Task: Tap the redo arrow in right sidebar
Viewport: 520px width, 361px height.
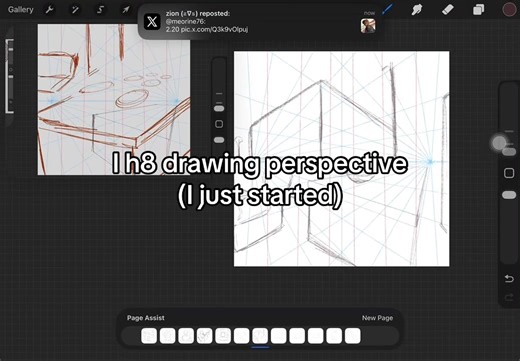Action: coord(509,297)
